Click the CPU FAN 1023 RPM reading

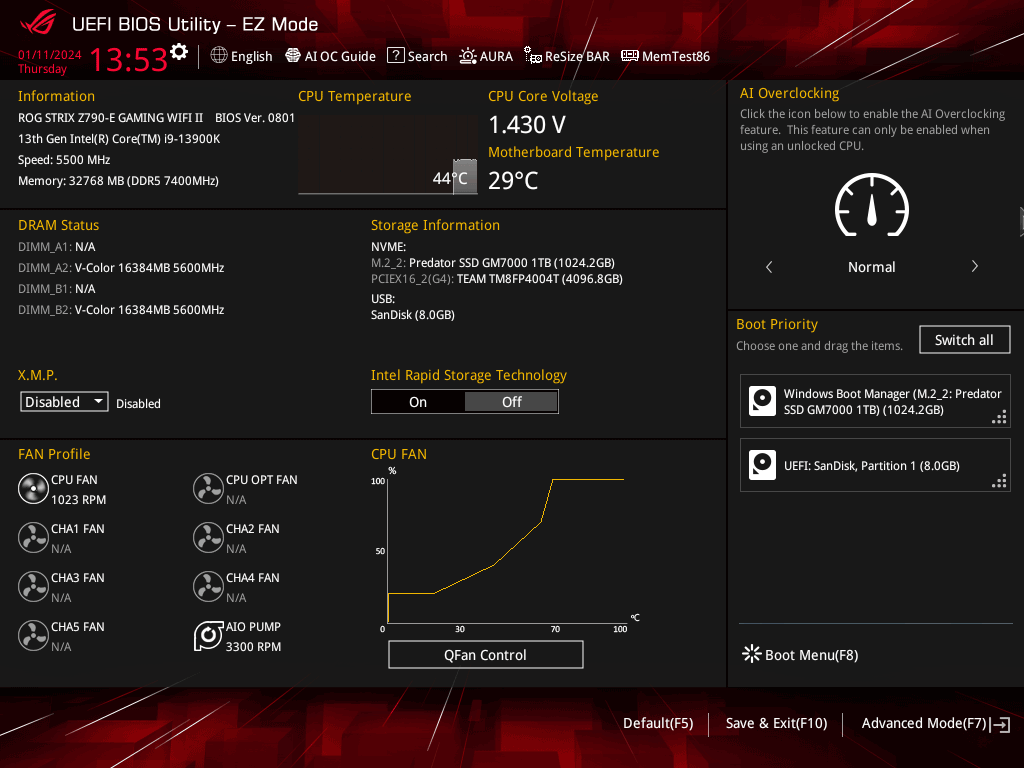tap(78, 500)
